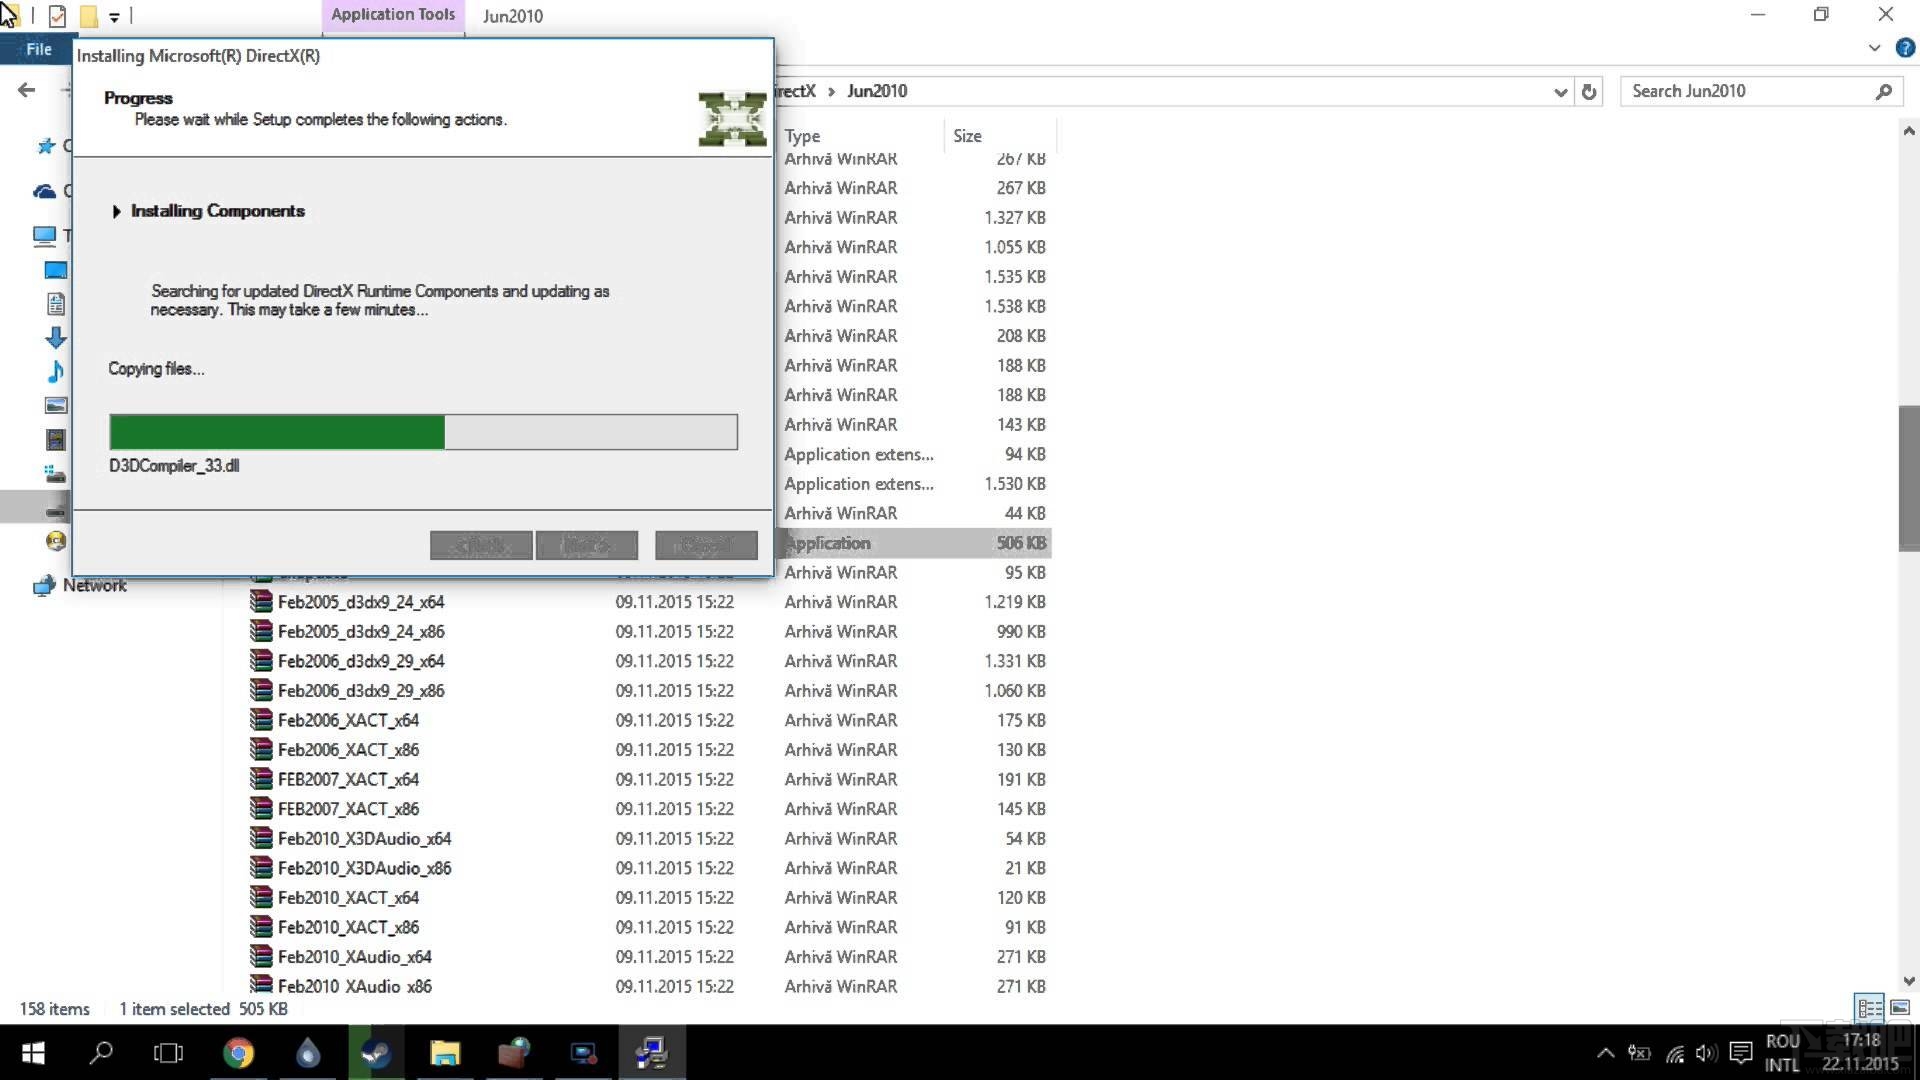Expand the Installing Components tree item
Viewport: 1920px width, 1080px height.
[116, 210]
